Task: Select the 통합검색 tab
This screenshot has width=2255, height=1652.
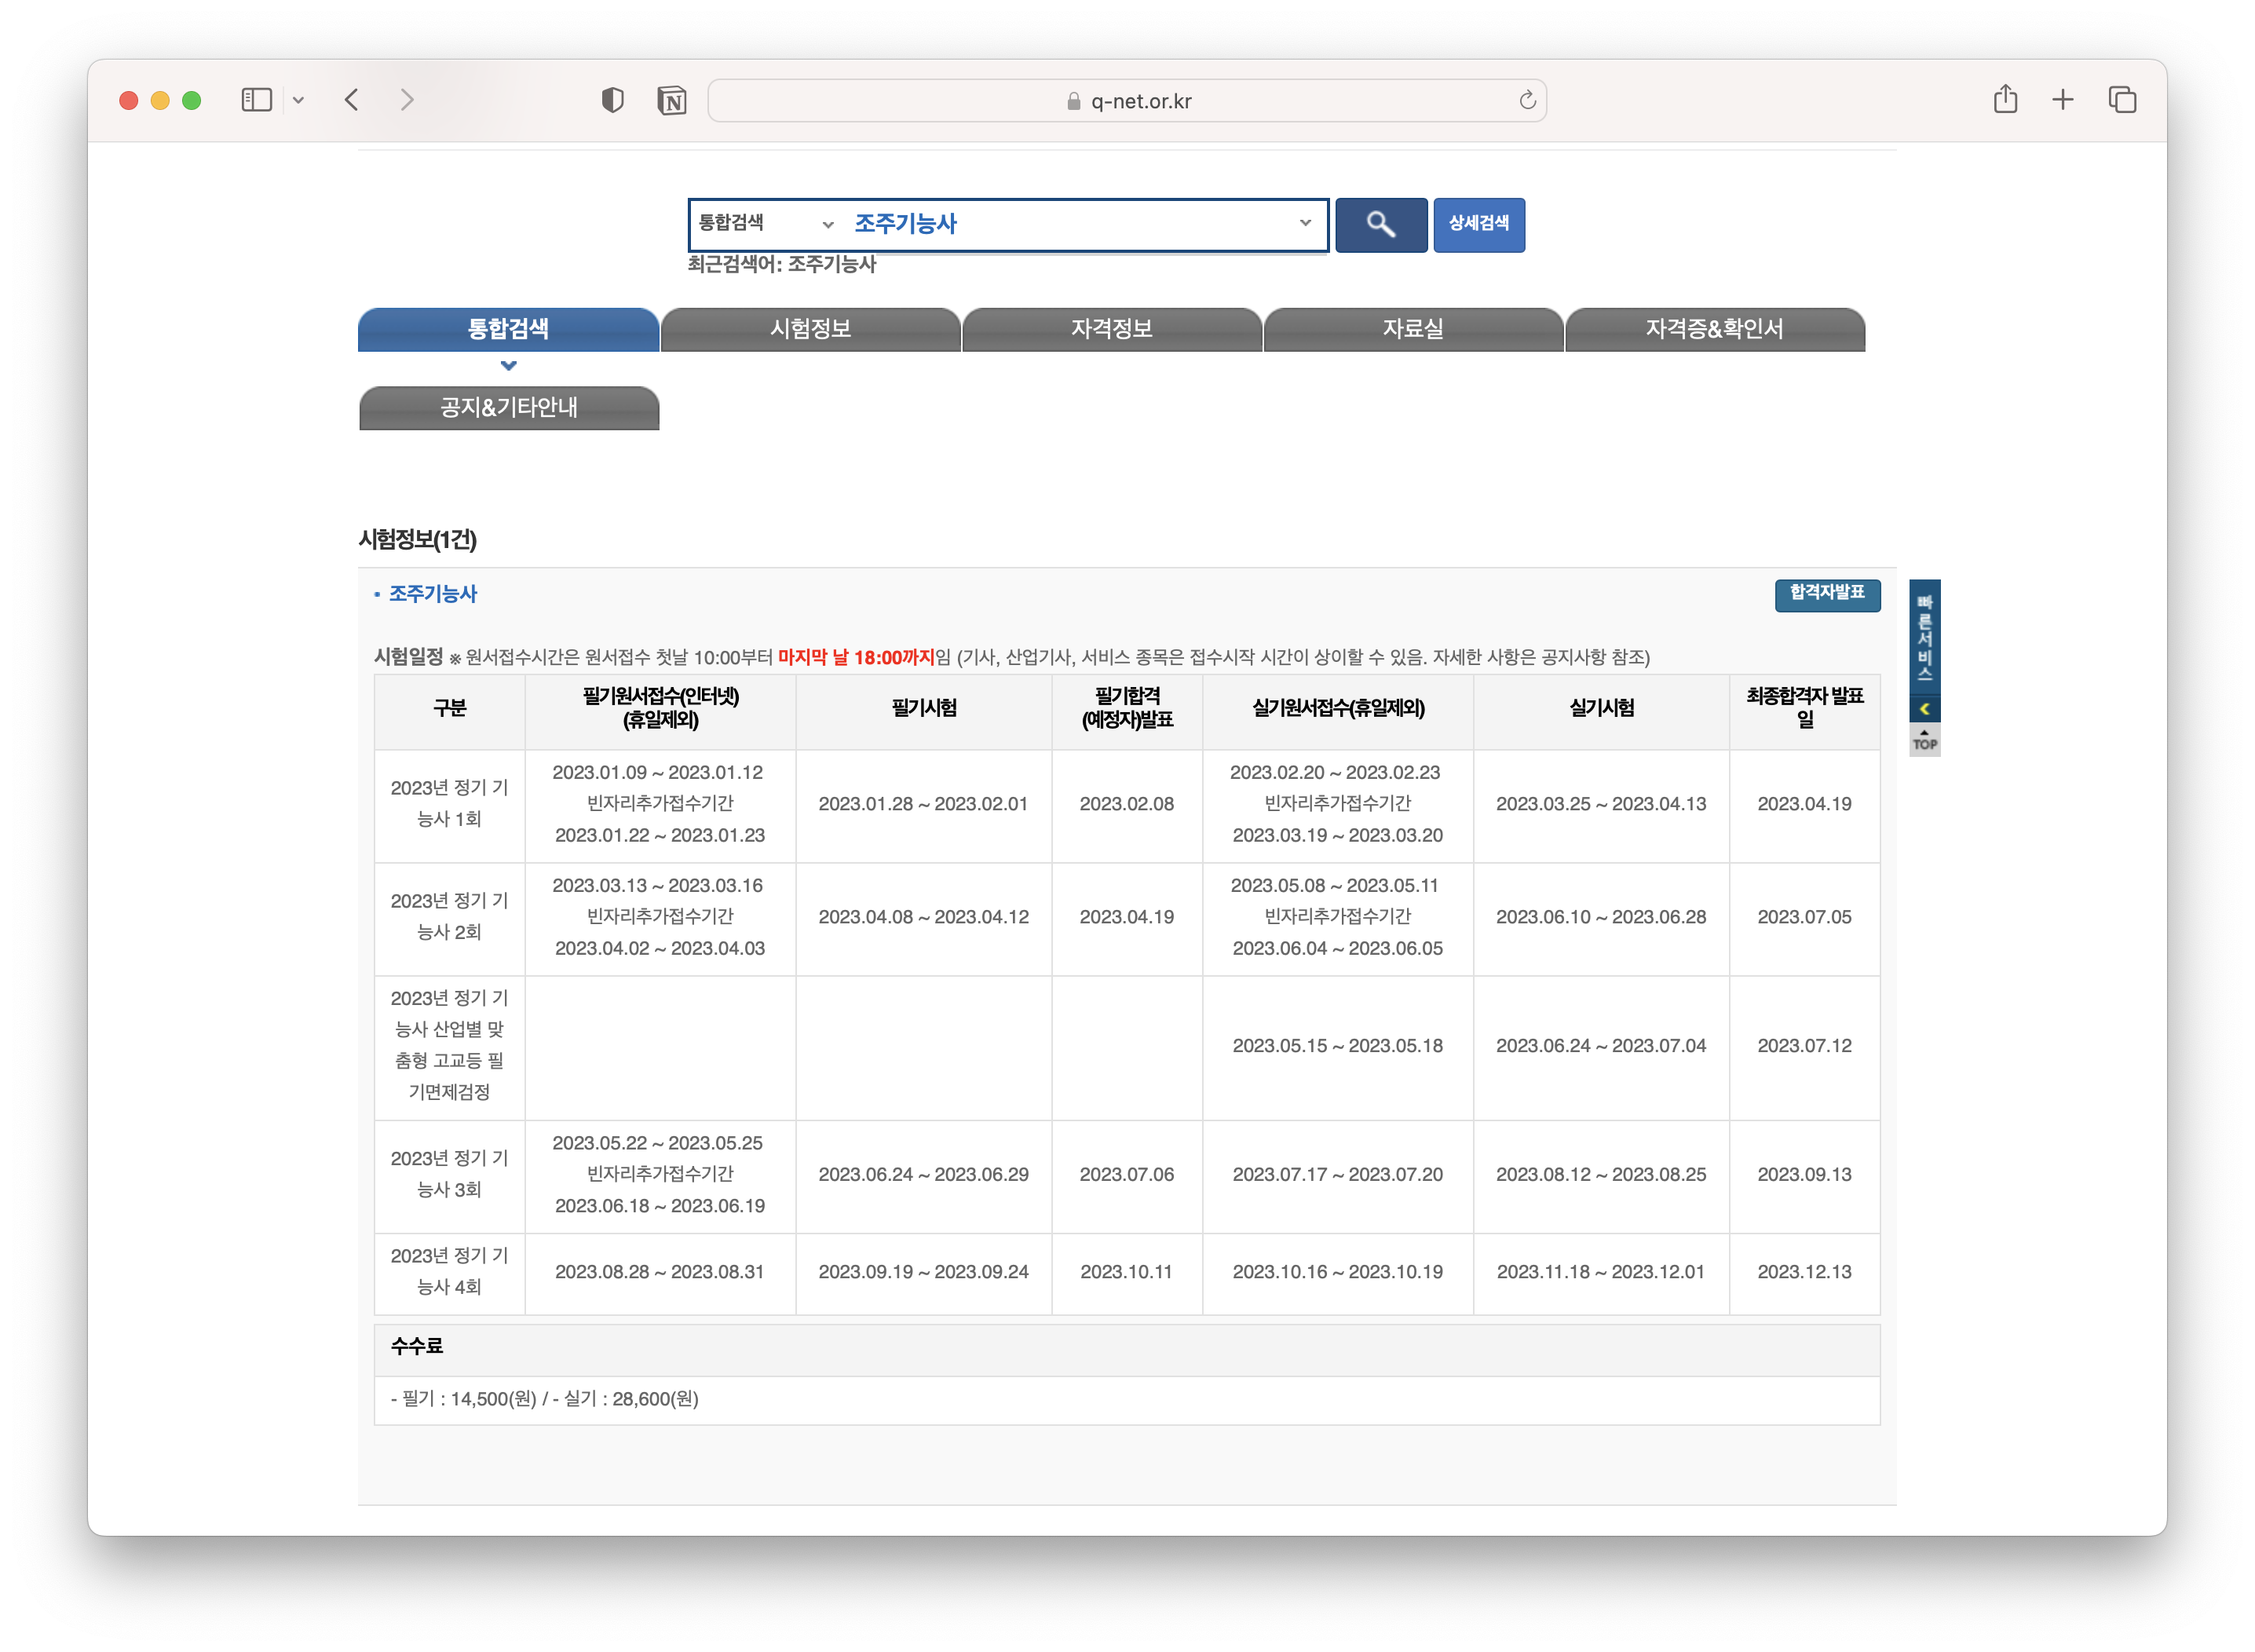Action: (508, 329)
